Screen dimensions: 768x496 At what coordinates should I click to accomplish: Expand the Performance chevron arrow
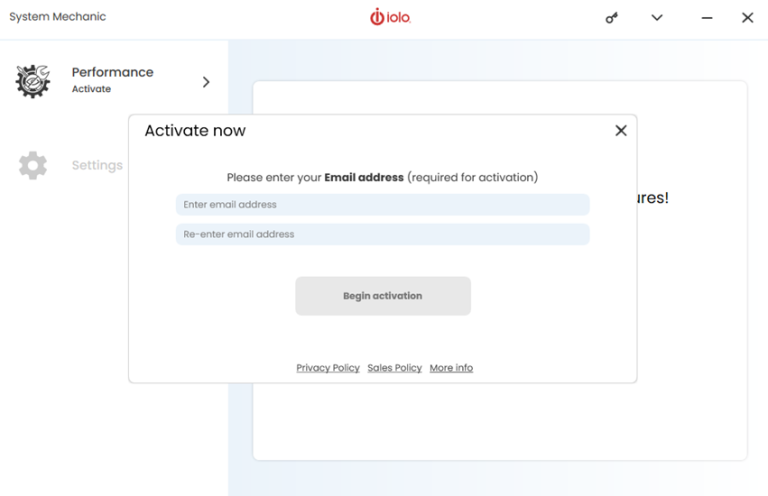click(x=206, y=82)
